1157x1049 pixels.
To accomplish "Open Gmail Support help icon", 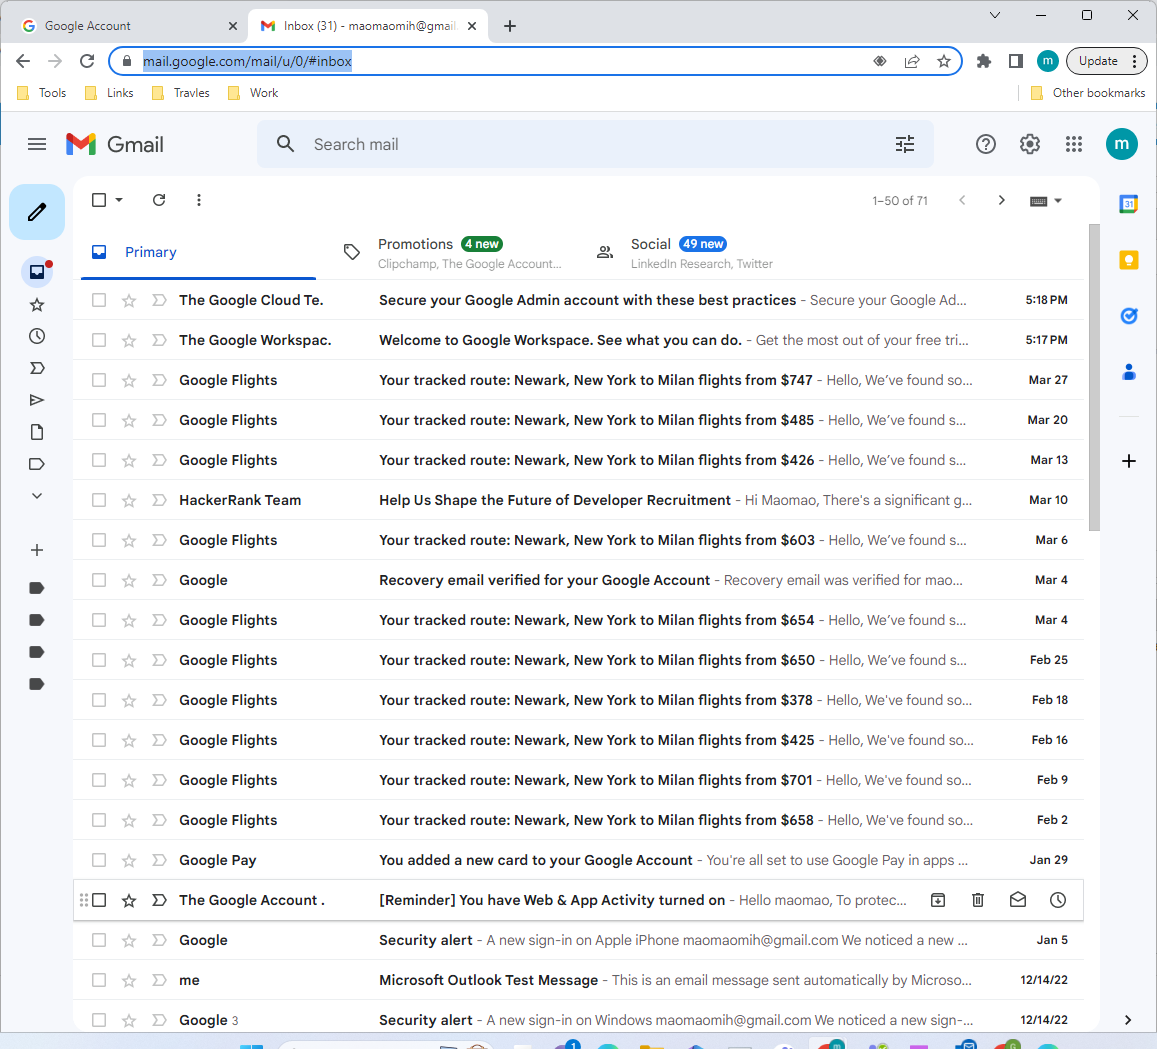I will point(986,144).
